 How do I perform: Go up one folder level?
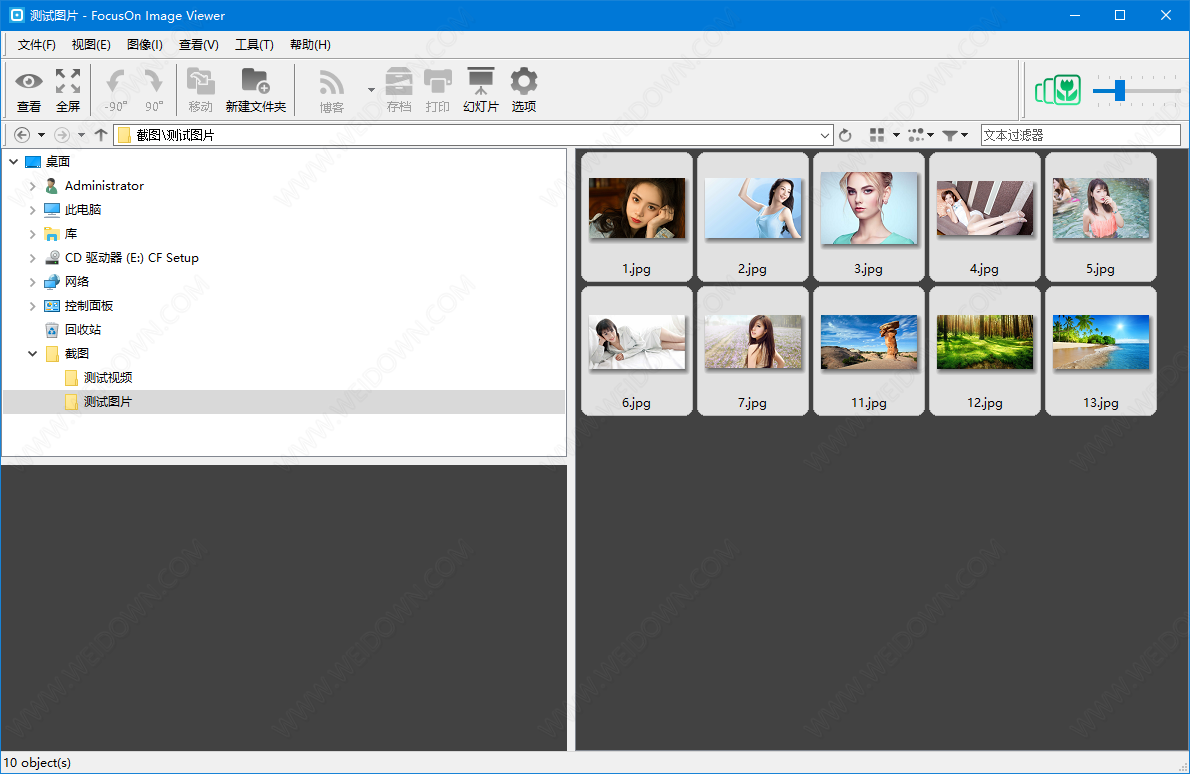[101, 135]
